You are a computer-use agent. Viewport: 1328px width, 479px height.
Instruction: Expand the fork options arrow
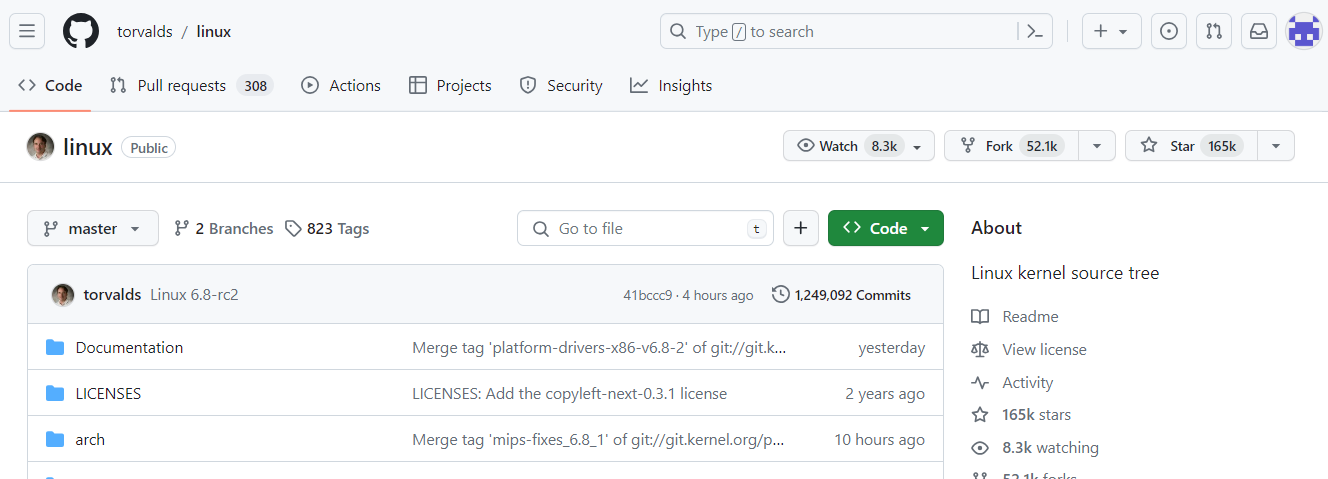tap(1097, 146)
